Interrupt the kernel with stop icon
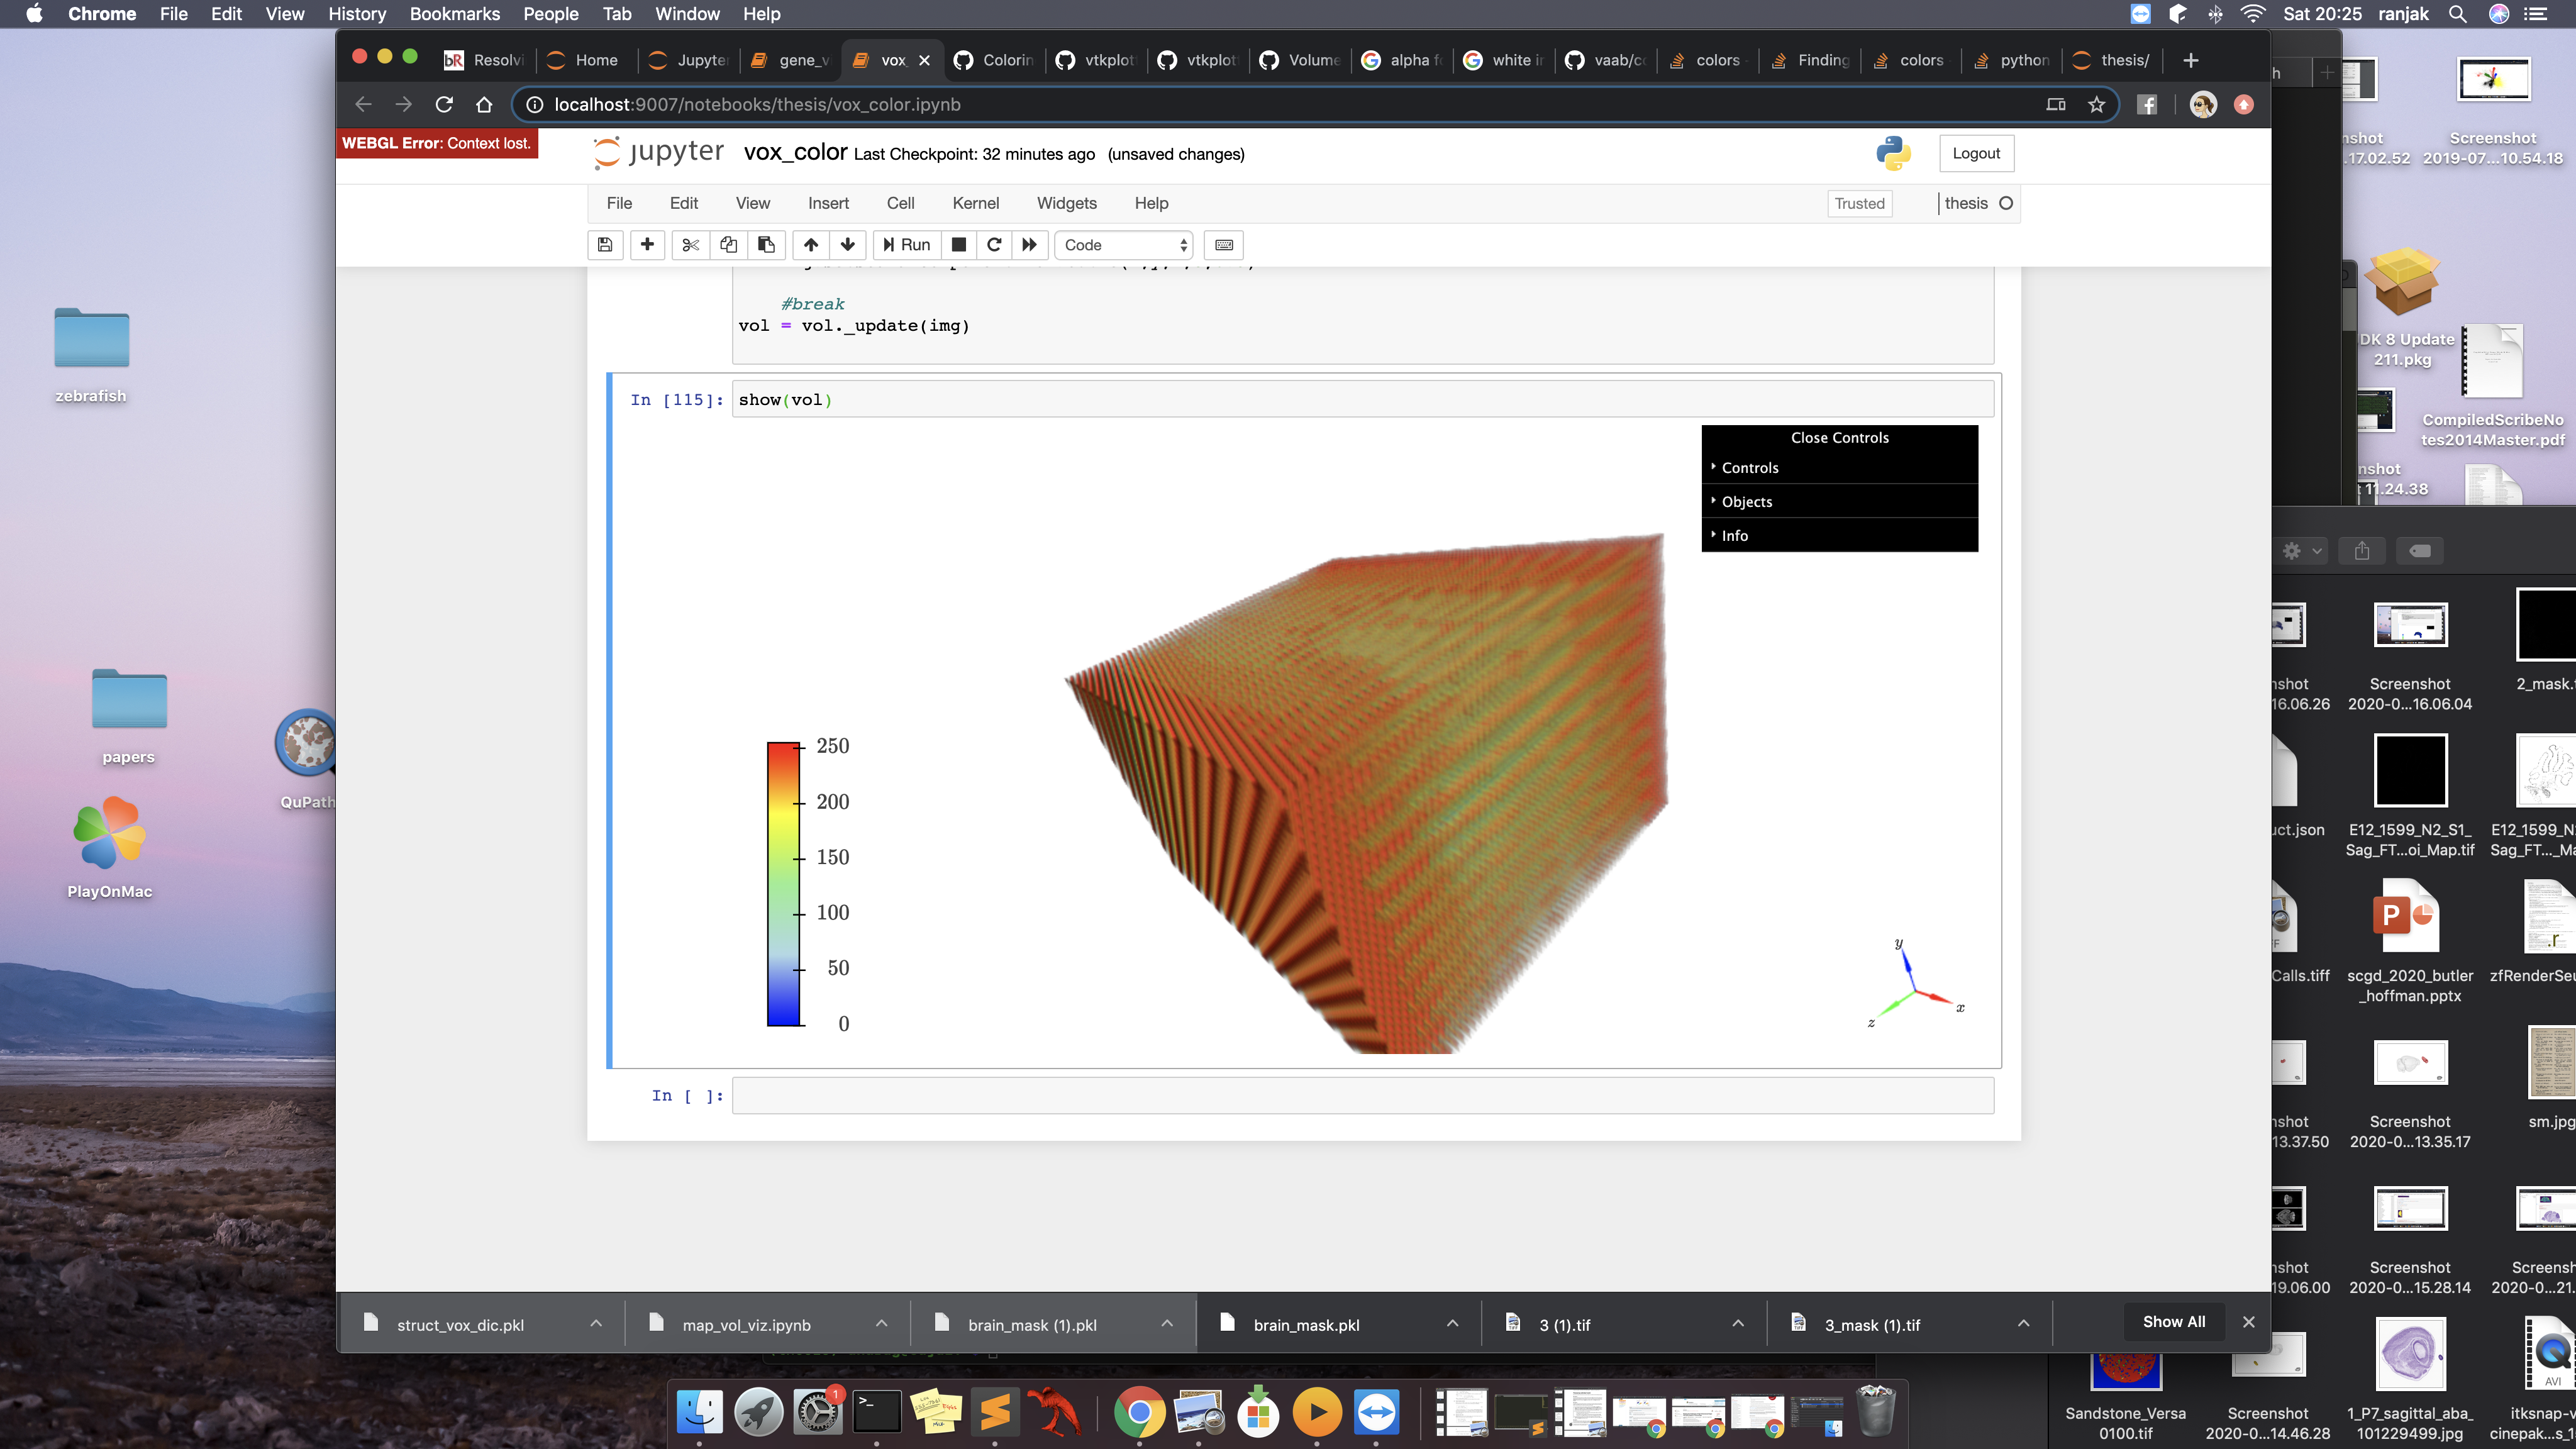Screen dimensions: 2576x1449 [958, 245]
